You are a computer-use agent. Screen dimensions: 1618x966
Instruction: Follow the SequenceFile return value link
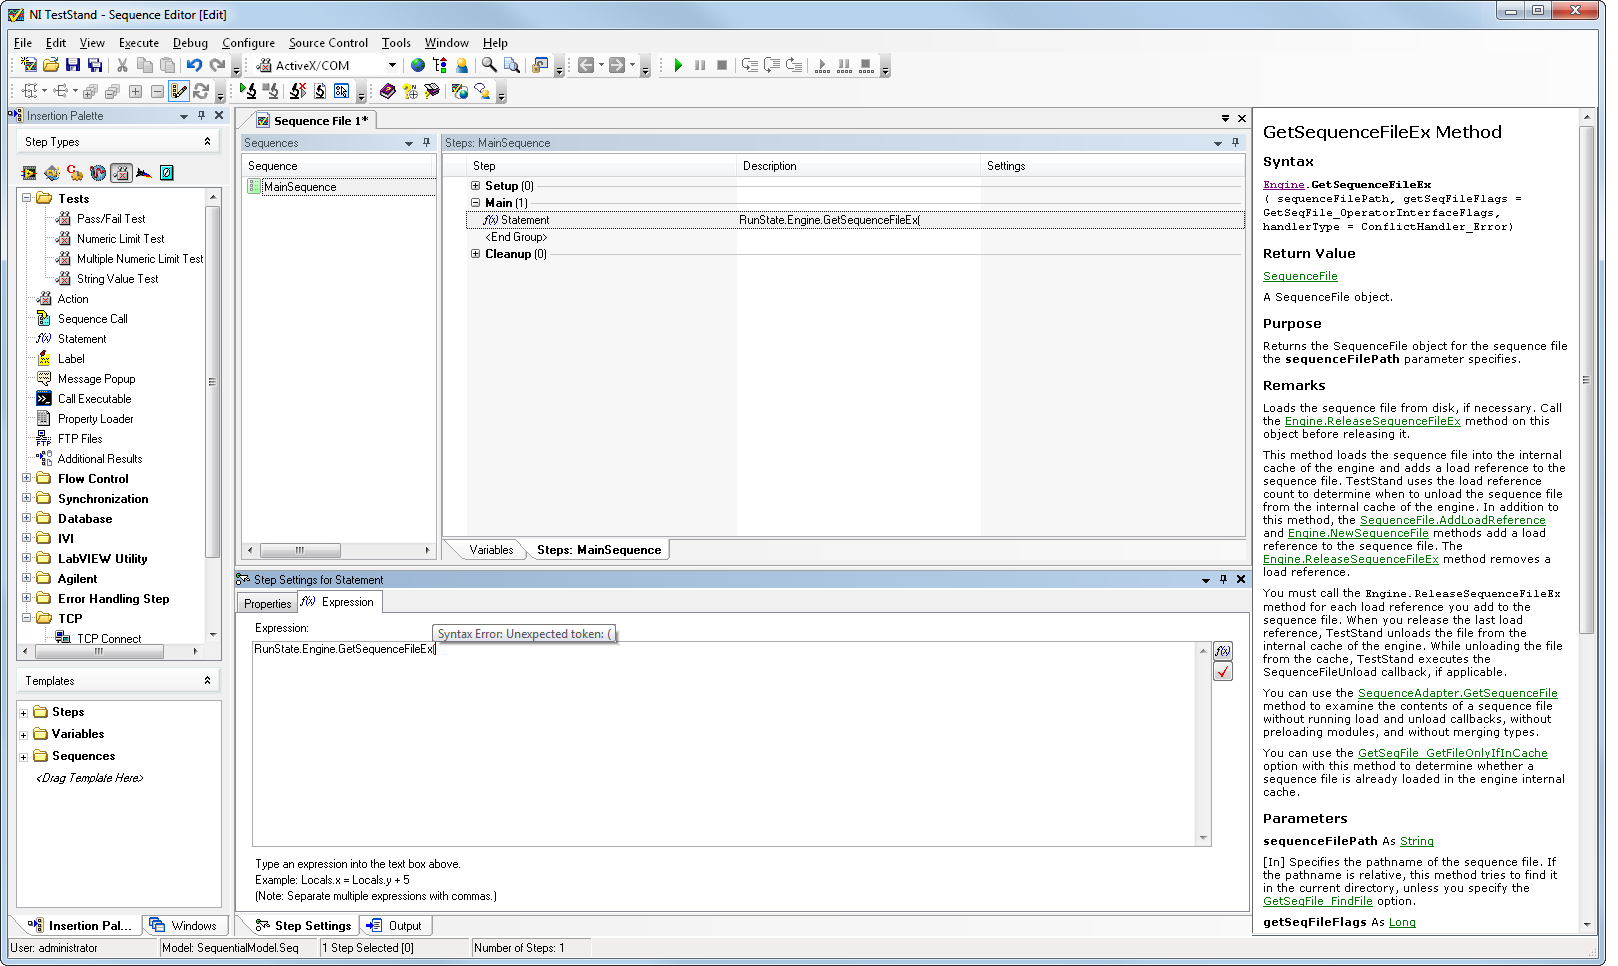tap(1300, 276)
